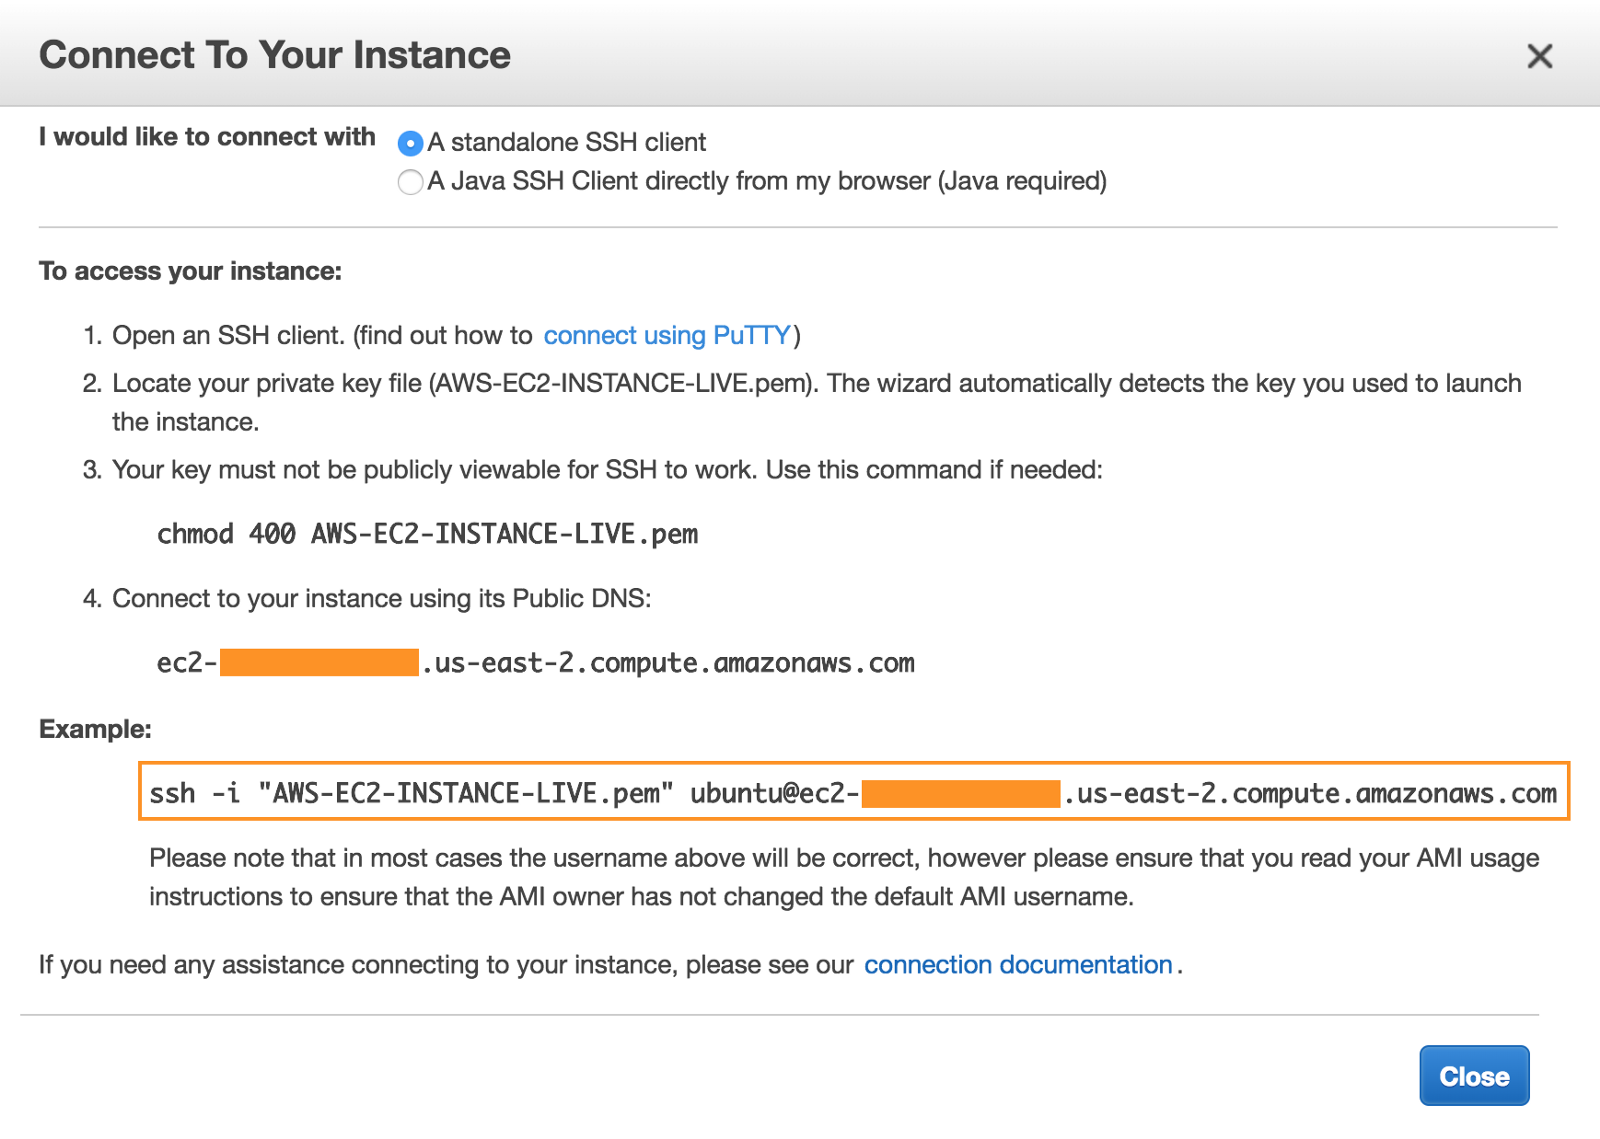Select the standalone SSH client radio option
This screenshot has width=1600, height=1139.
coord(410,144)
